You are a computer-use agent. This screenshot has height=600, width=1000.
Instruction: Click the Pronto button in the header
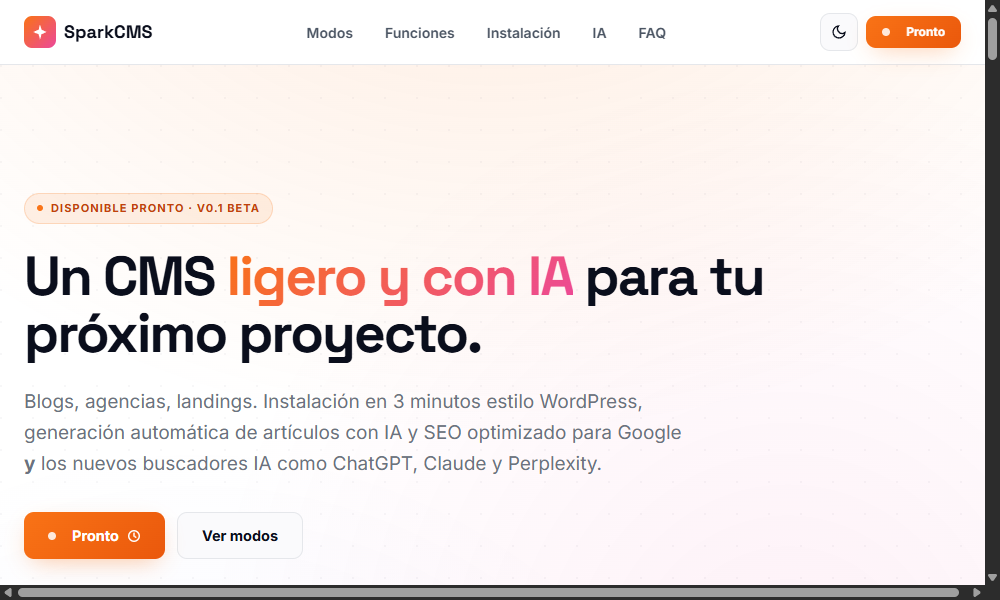point(913,32)
